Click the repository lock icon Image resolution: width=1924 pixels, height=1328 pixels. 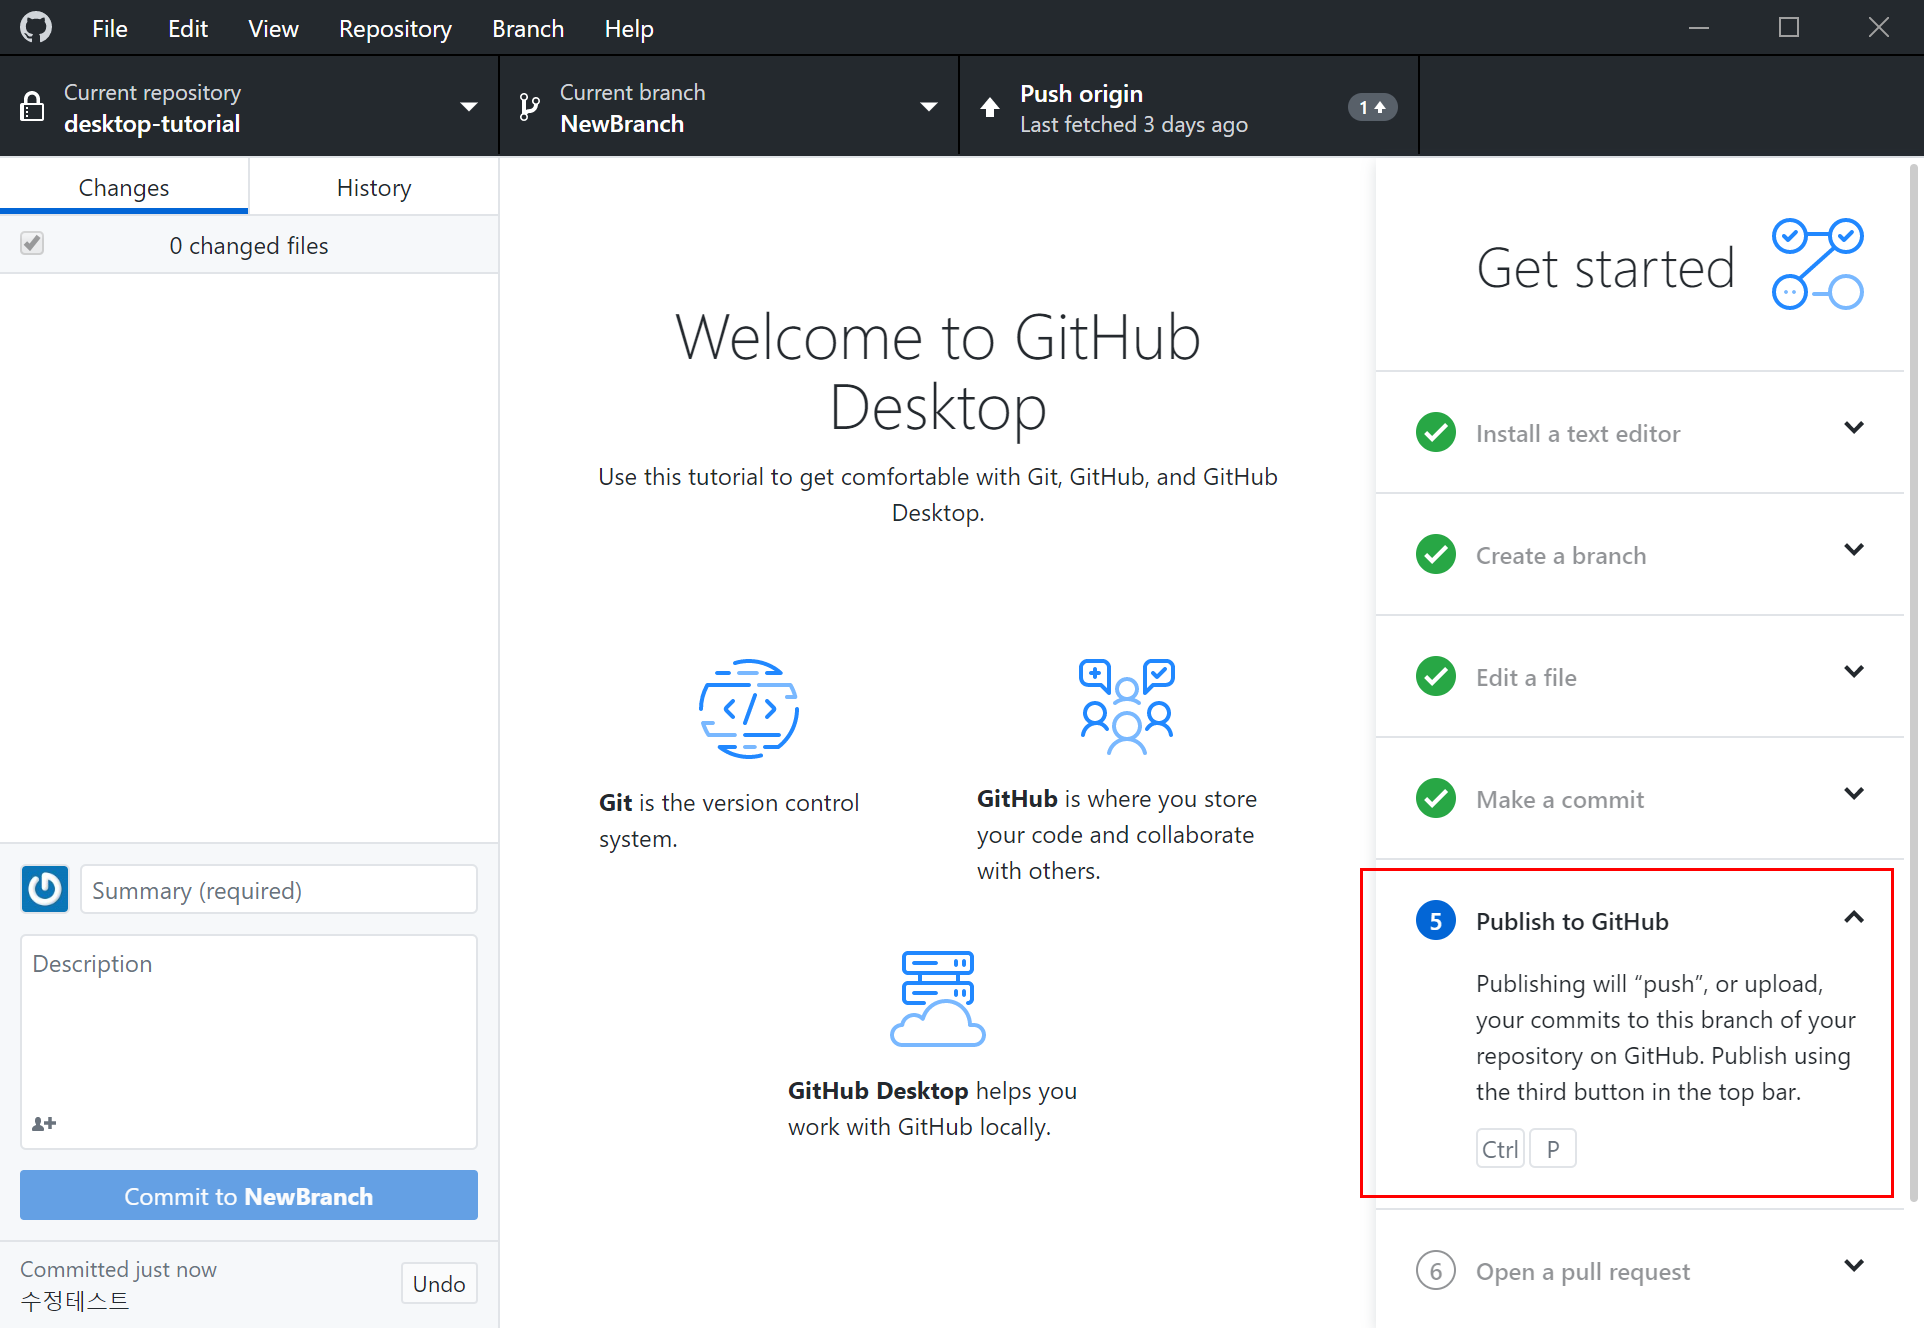click(32, 107)
